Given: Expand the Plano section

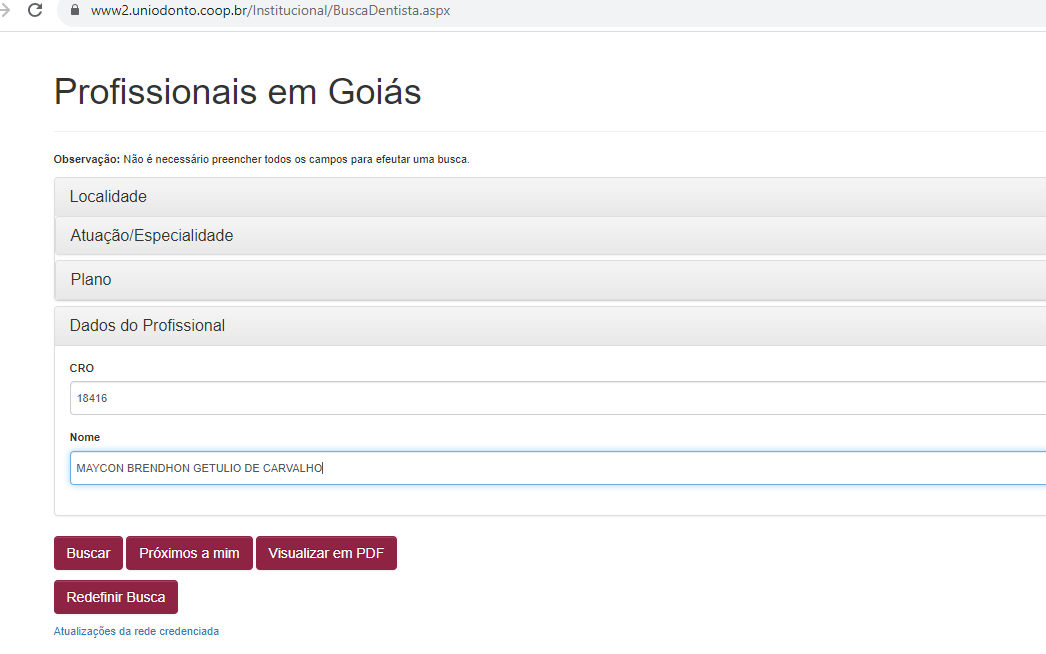Looking at the screenshot, I should tap(91, 280).
